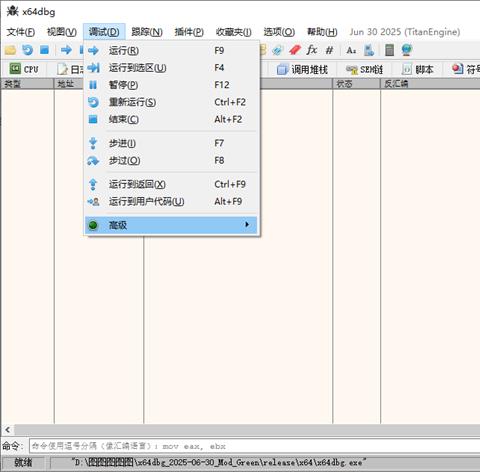The width and height of the screenshot is (480, 472).
Task: Click the x64dbg.exe path in status bar
Action: [x=219, y=463]
